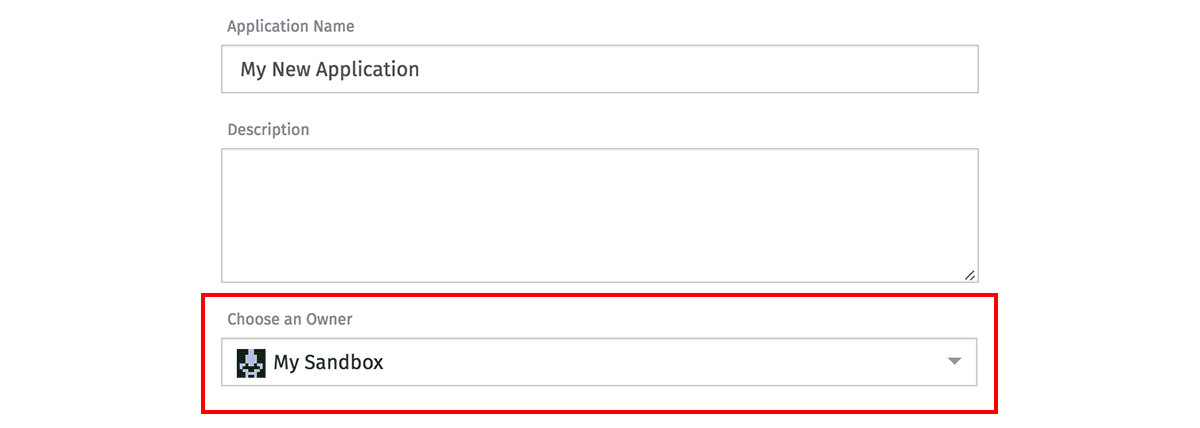Click the sandbox robot icon beside owner name

tap(250, 362)
